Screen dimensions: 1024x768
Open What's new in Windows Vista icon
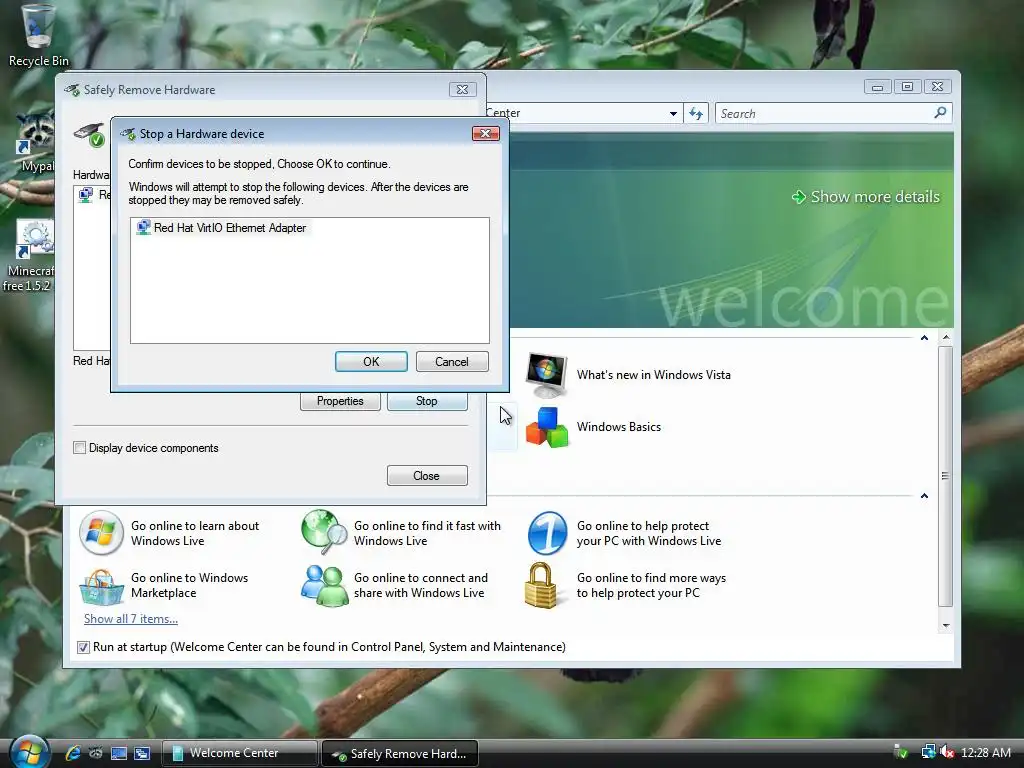547,375
